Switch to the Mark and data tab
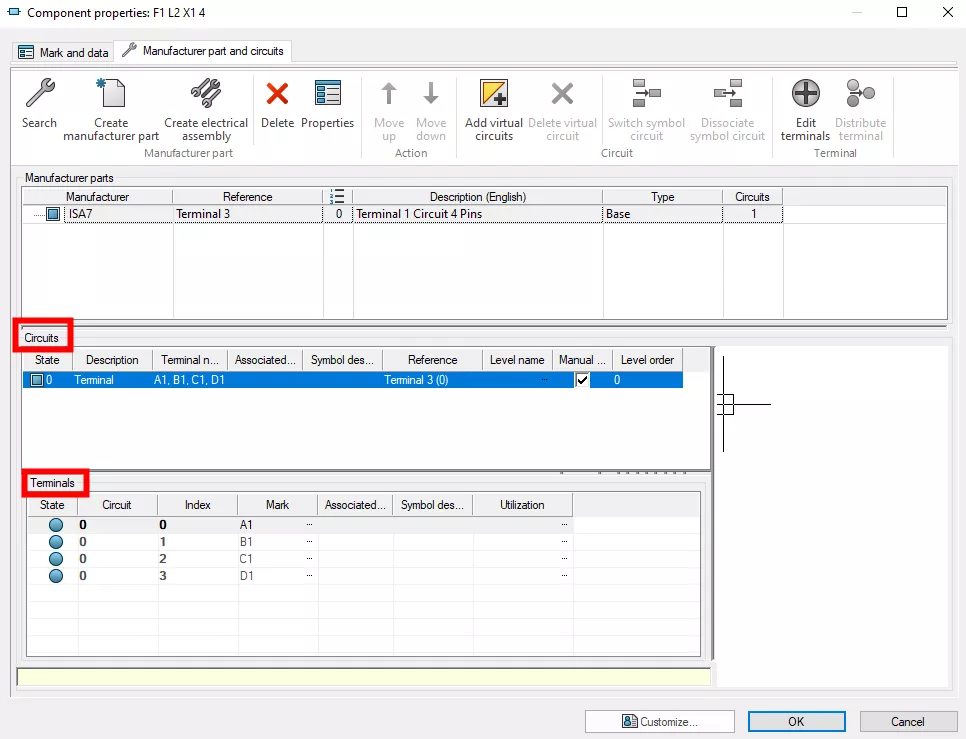The image size is (966, 739). click(64, 52)
